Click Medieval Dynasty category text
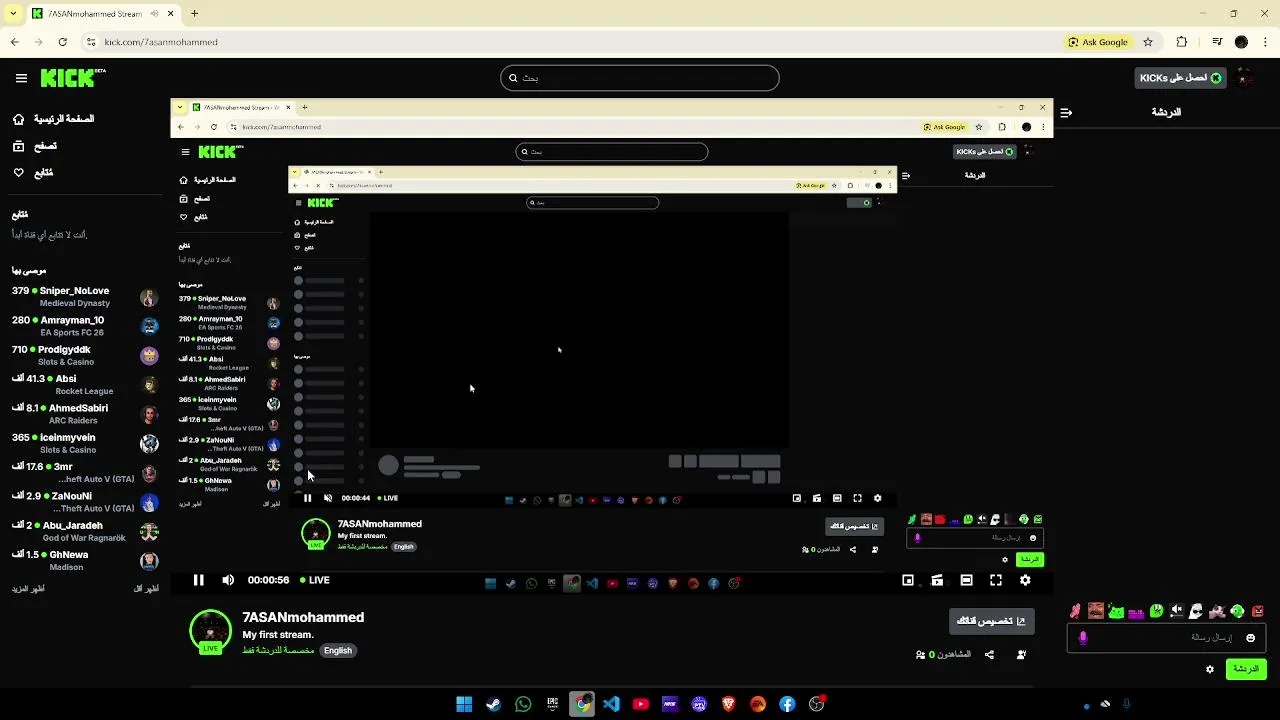This screenshot has height=720, width=1280. click(x=75, y=303)
